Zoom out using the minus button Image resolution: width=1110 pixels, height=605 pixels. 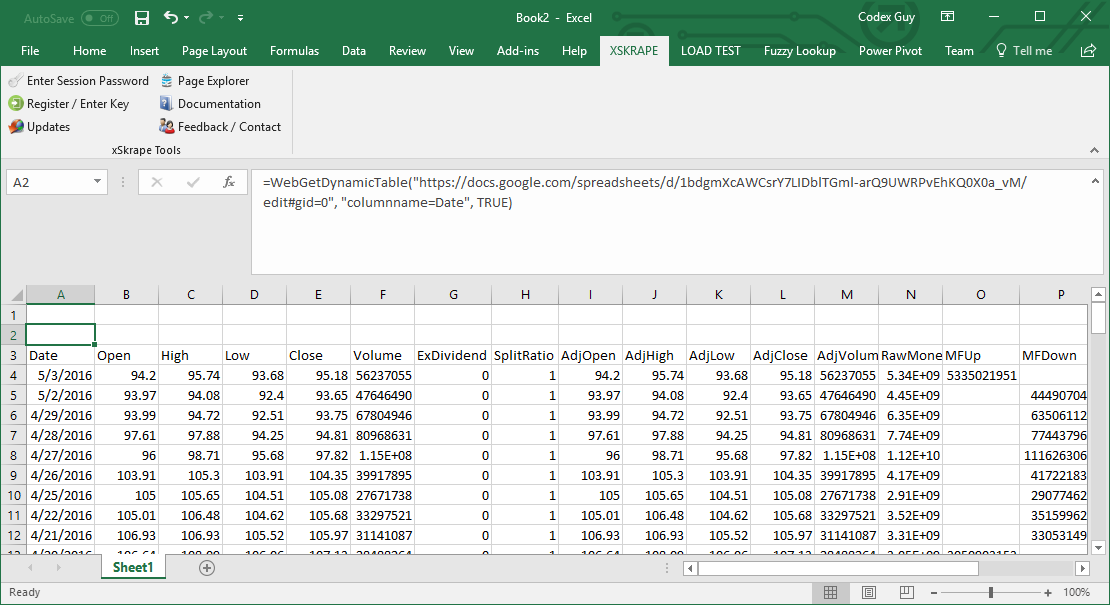(934, 592)
